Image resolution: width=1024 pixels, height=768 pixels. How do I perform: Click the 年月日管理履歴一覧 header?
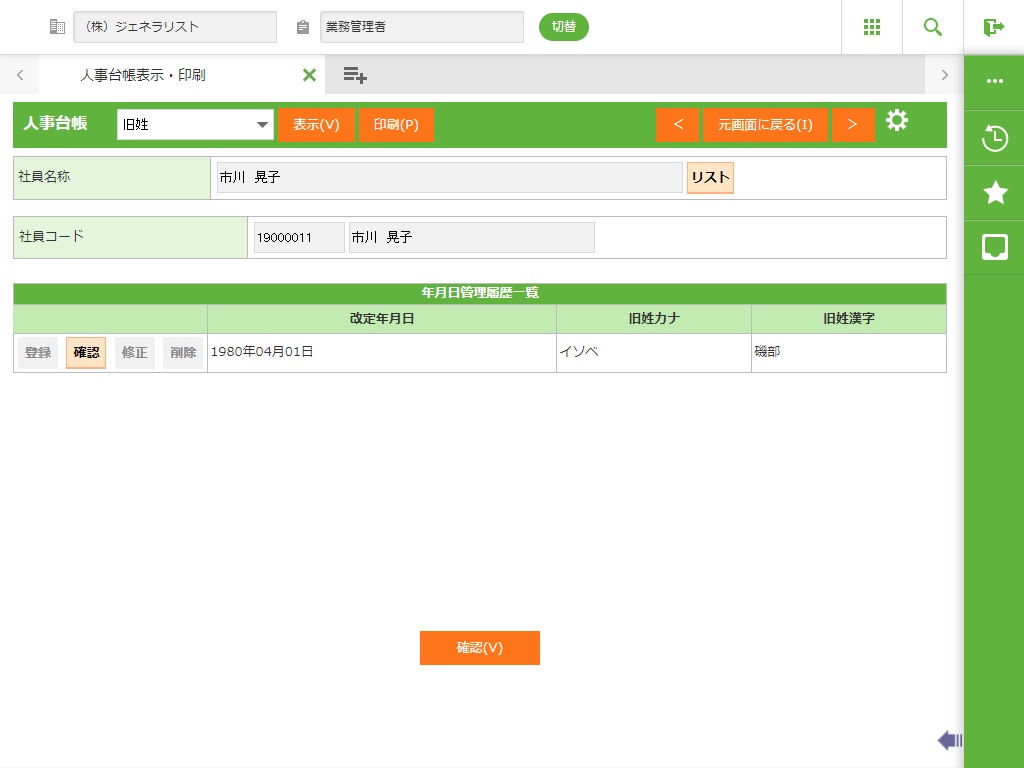point(480,293)
